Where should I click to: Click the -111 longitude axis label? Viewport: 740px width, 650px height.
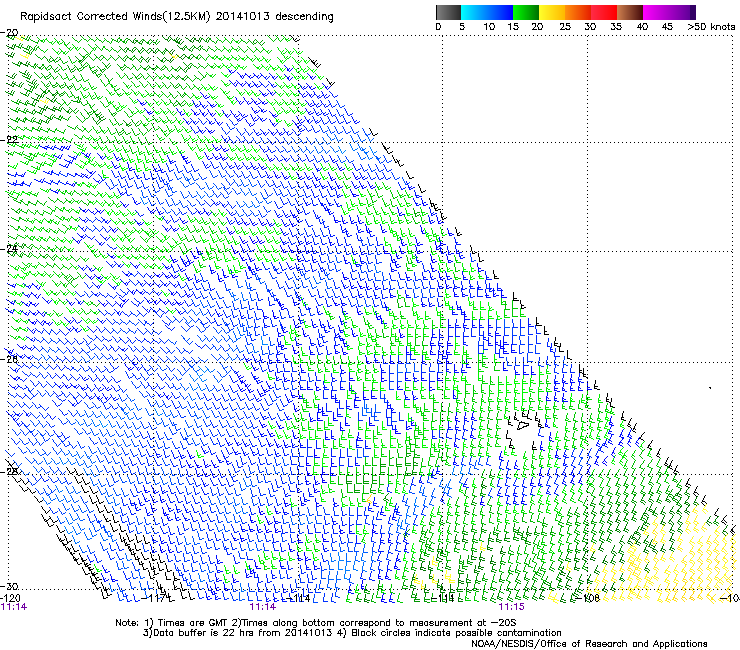click(442, 598)
